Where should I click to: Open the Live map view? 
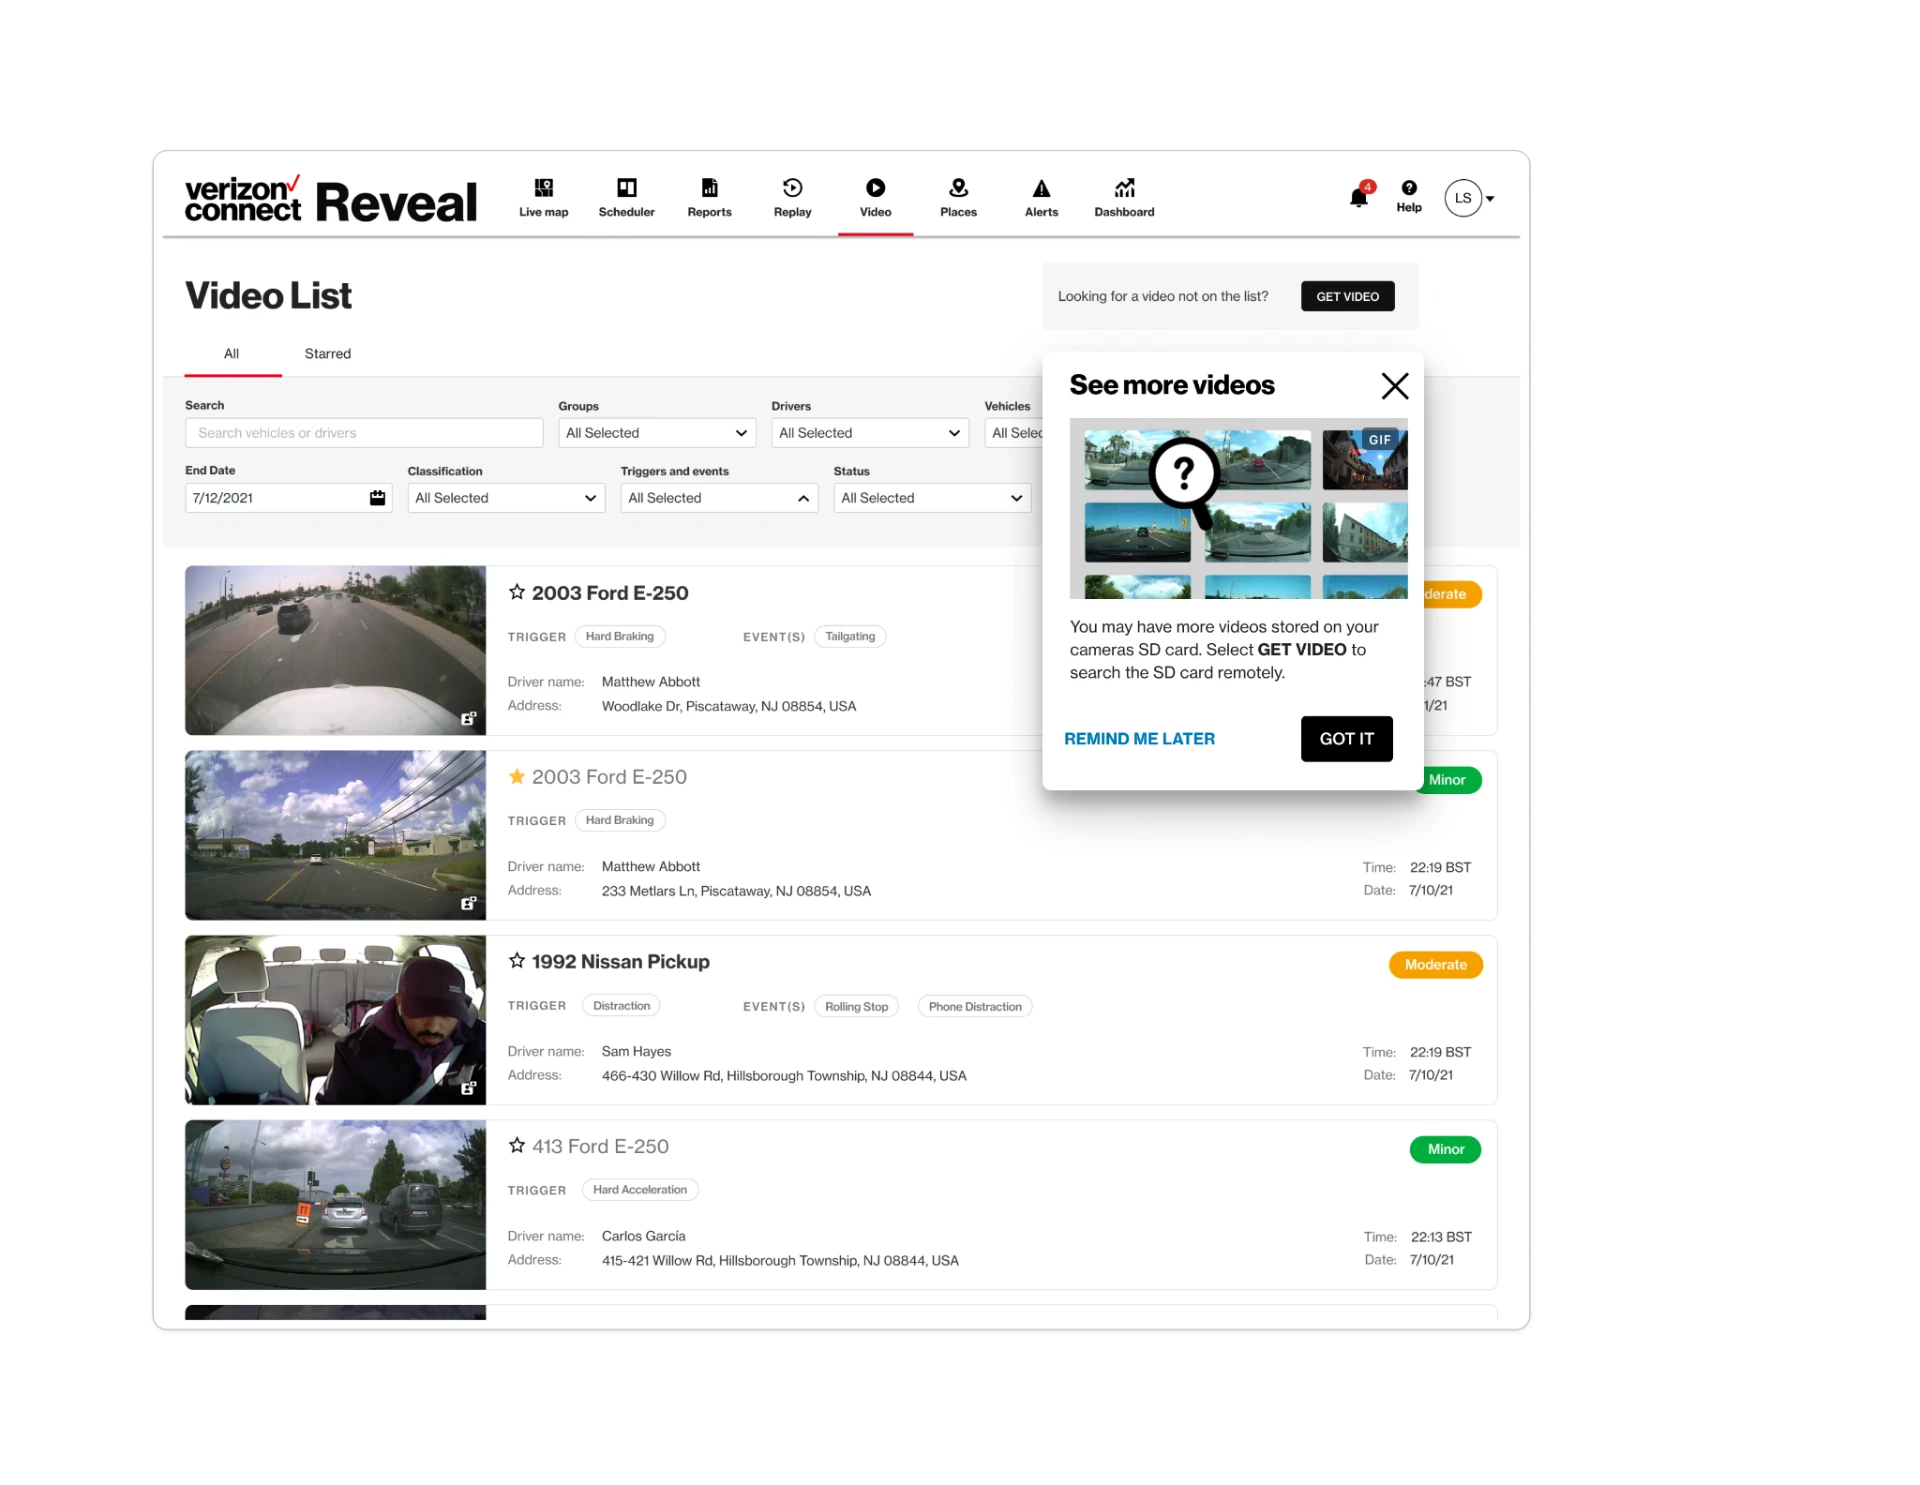point(543,197)
